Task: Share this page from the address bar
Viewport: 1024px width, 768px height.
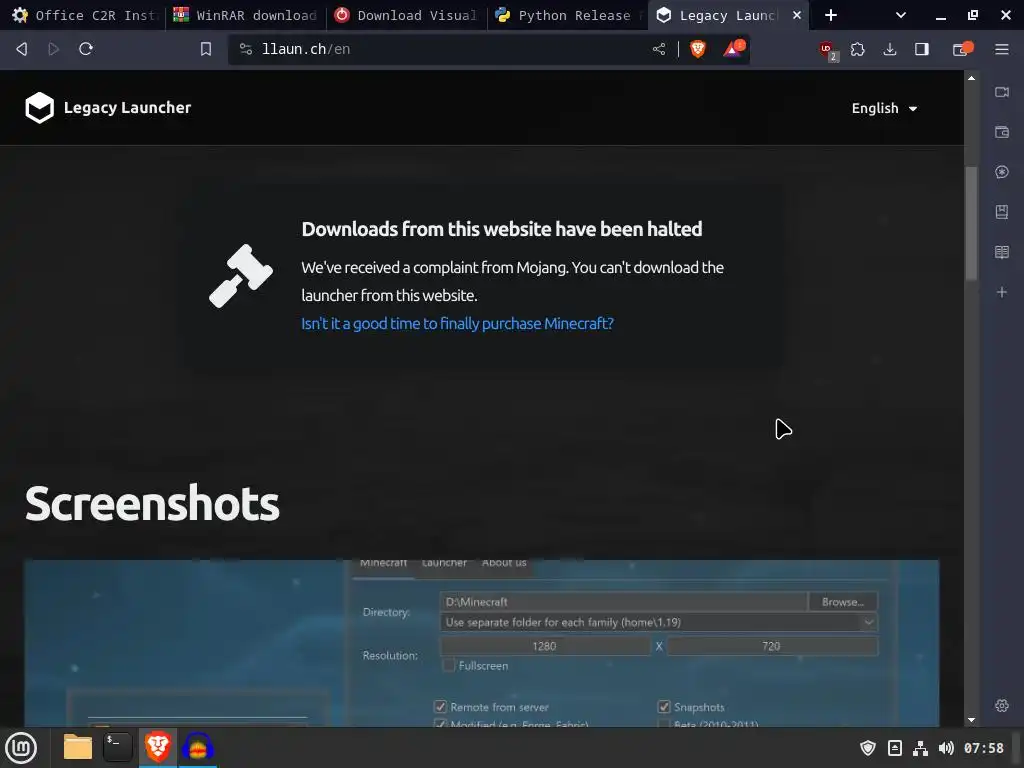Action: (659, 49)
